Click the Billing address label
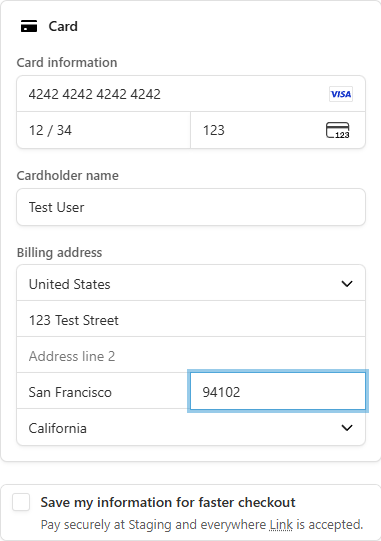 click(x=59, y=253)
